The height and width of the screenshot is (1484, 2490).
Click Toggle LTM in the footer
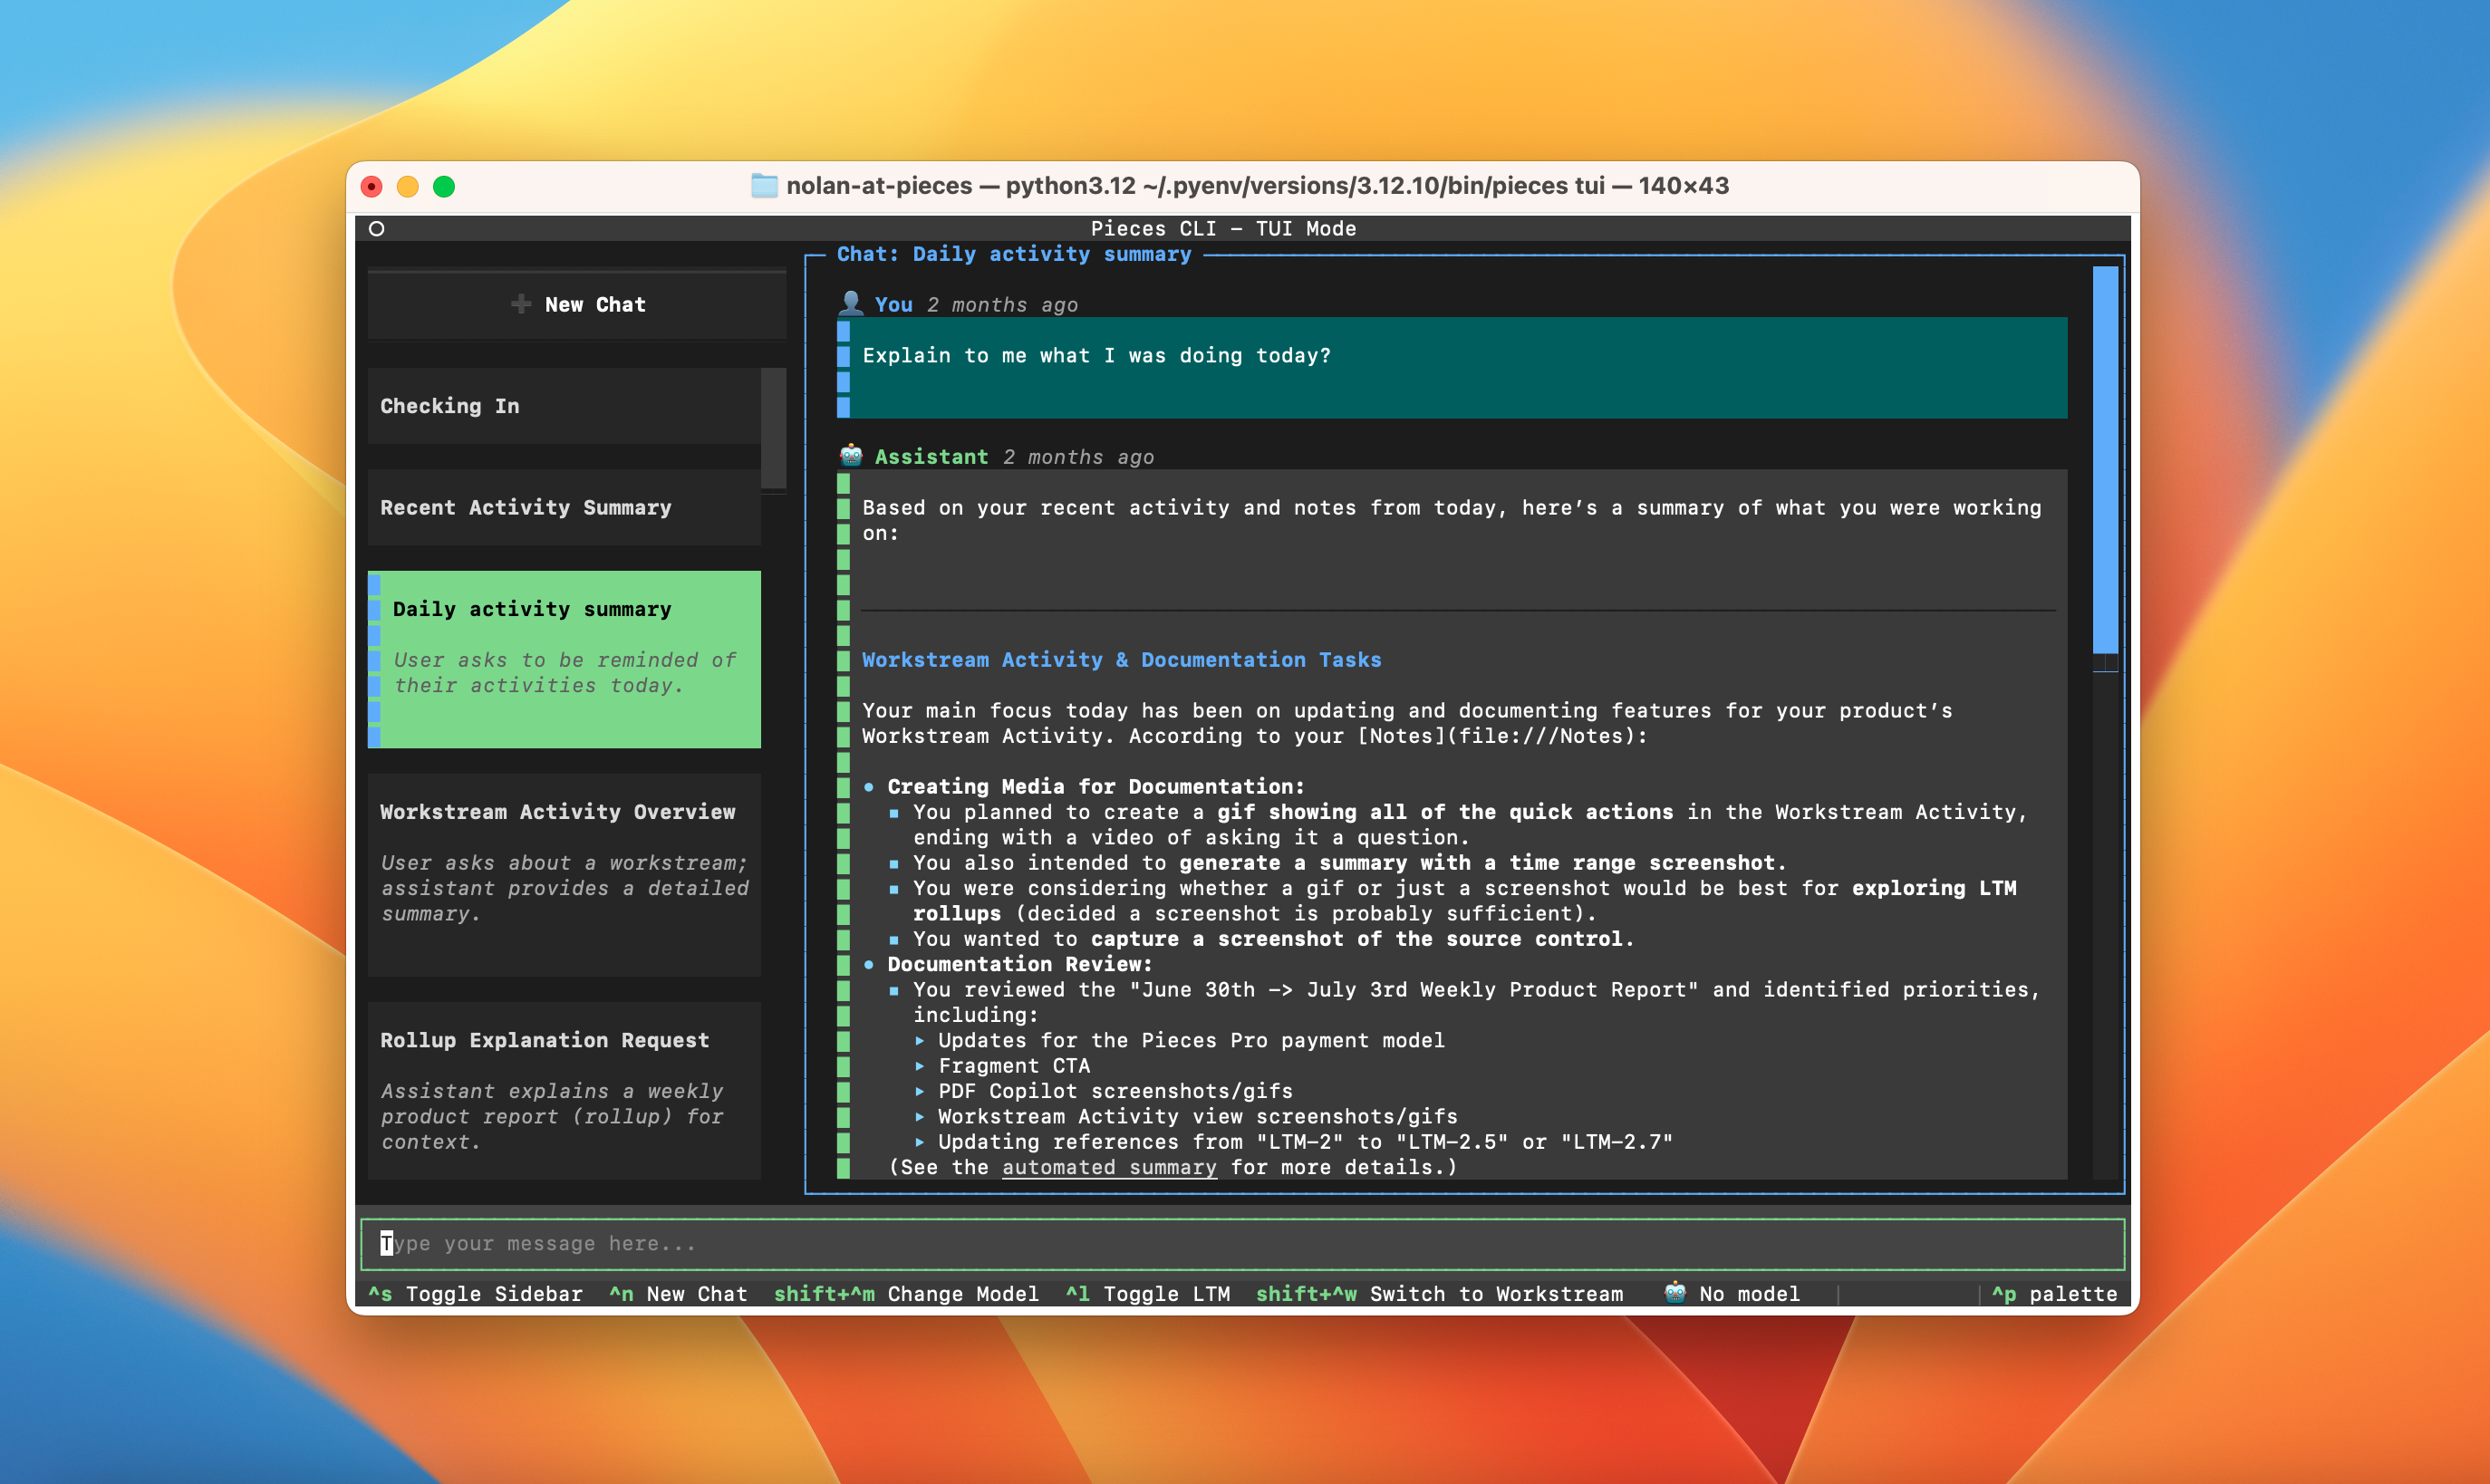(x=1148, y=1294)
